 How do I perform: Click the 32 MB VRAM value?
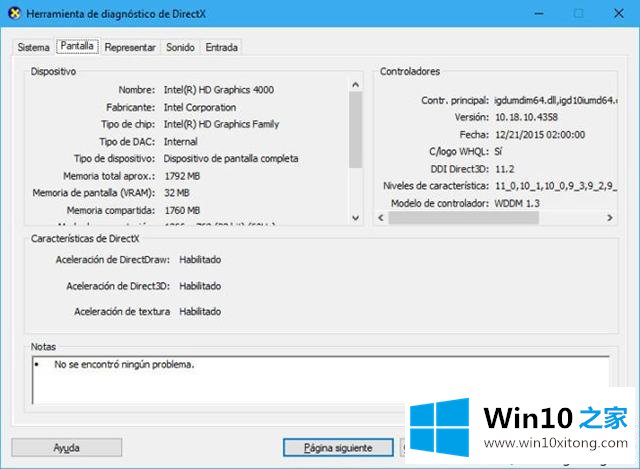[177, 193]
